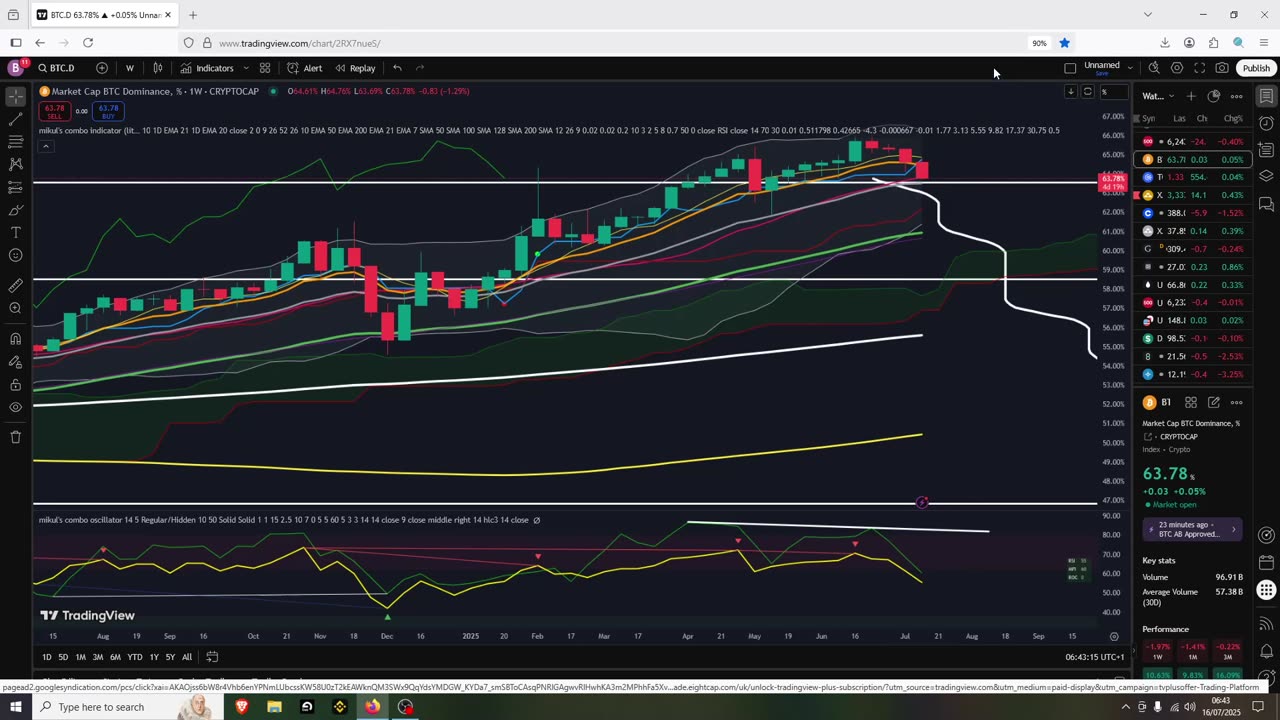Show All available chart history
1280x720 pixels.
point(187,657)
